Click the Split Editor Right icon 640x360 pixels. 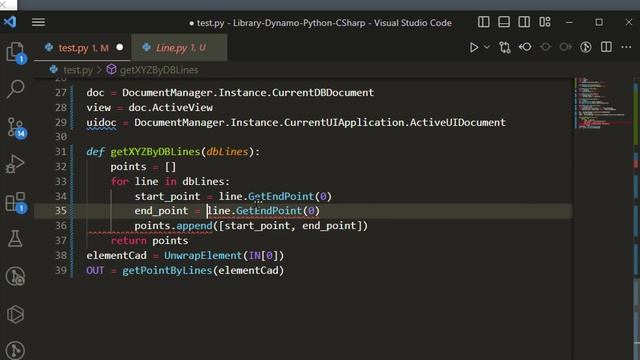pos(606,47)
